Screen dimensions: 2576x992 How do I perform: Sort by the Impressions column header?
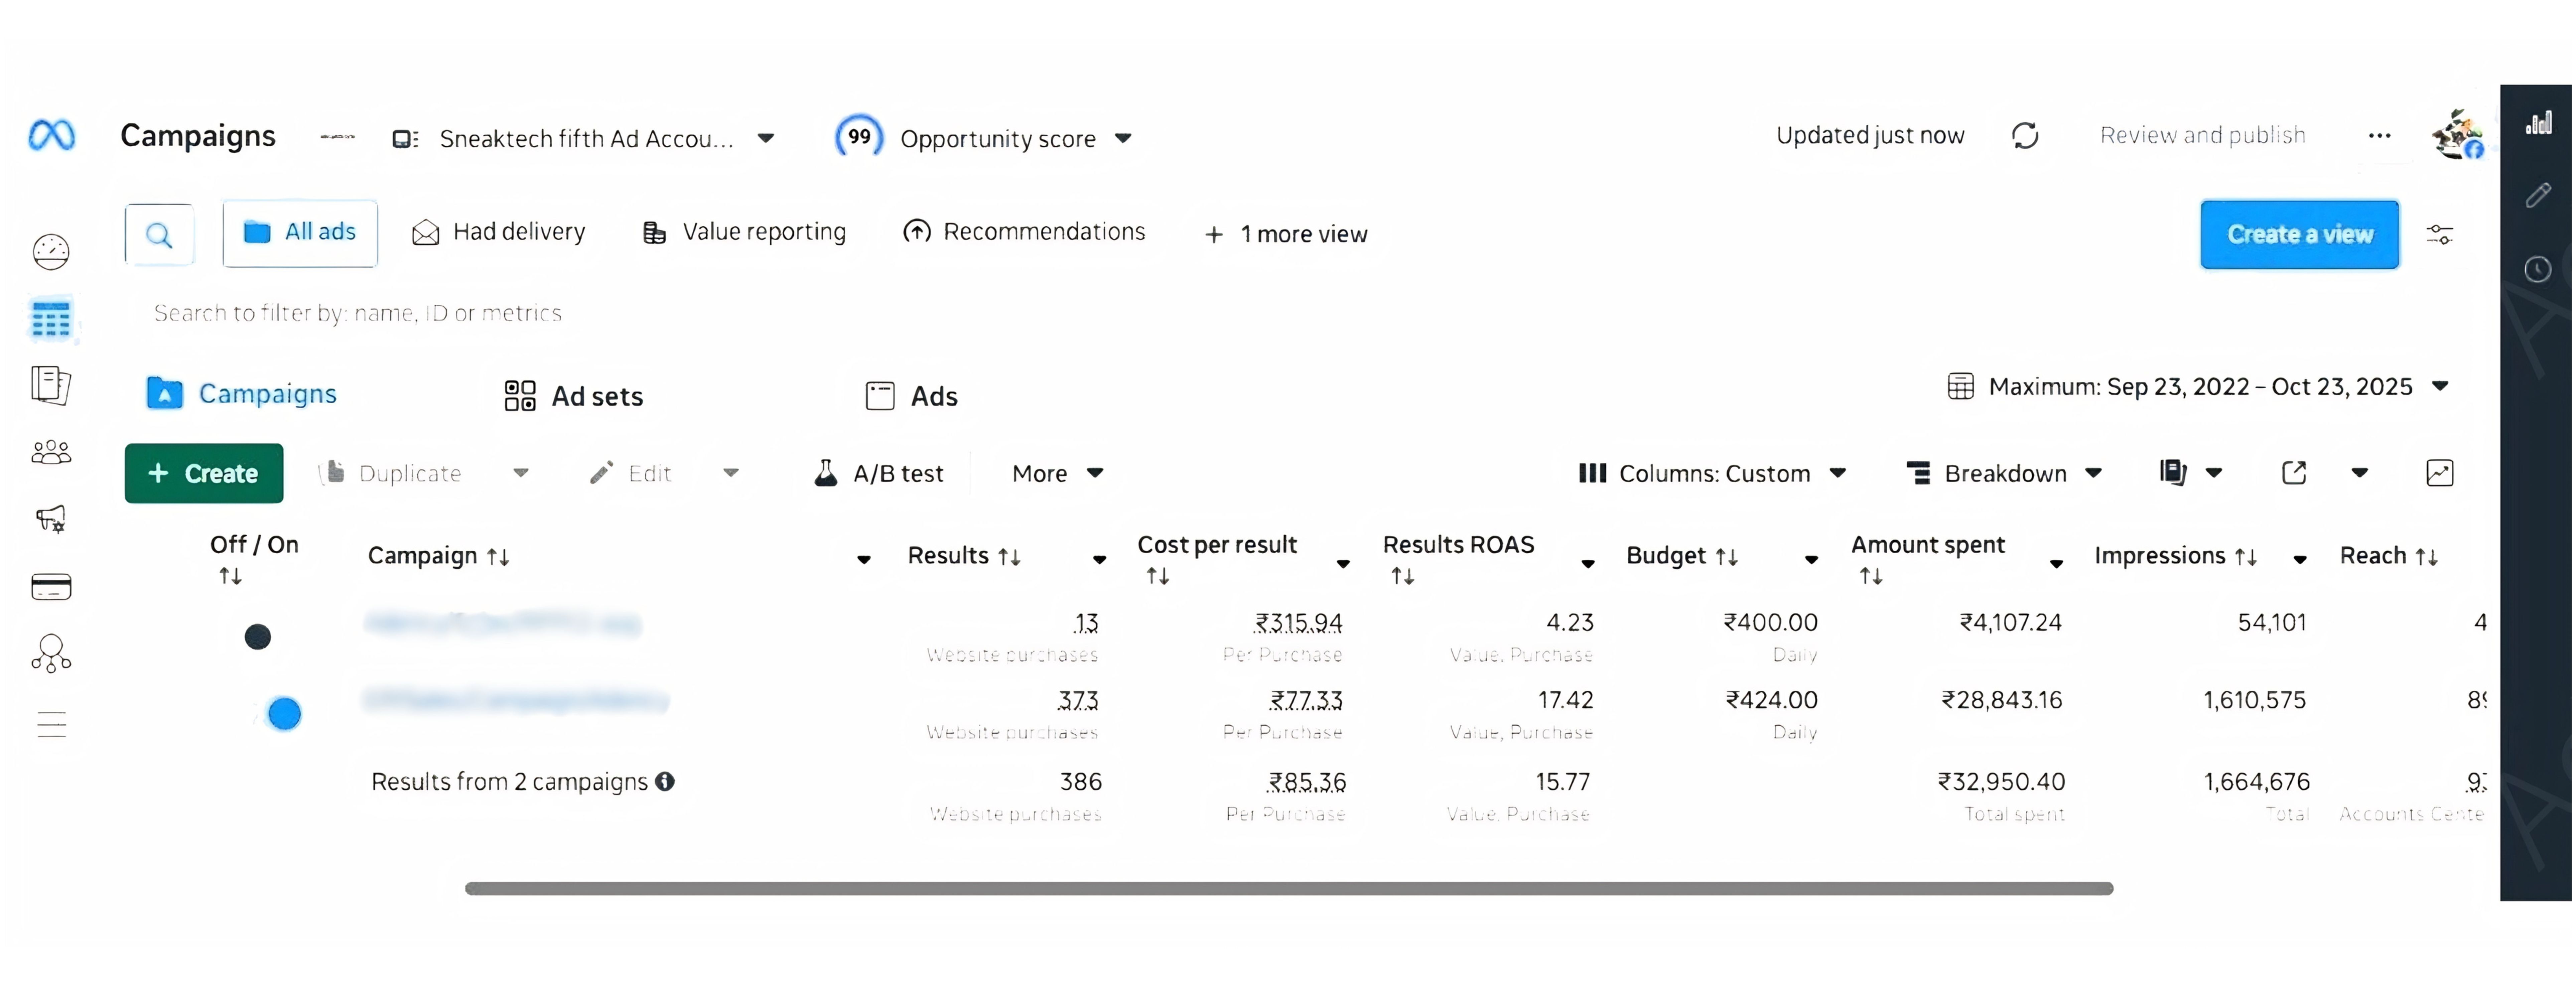tap(2176, 556)
